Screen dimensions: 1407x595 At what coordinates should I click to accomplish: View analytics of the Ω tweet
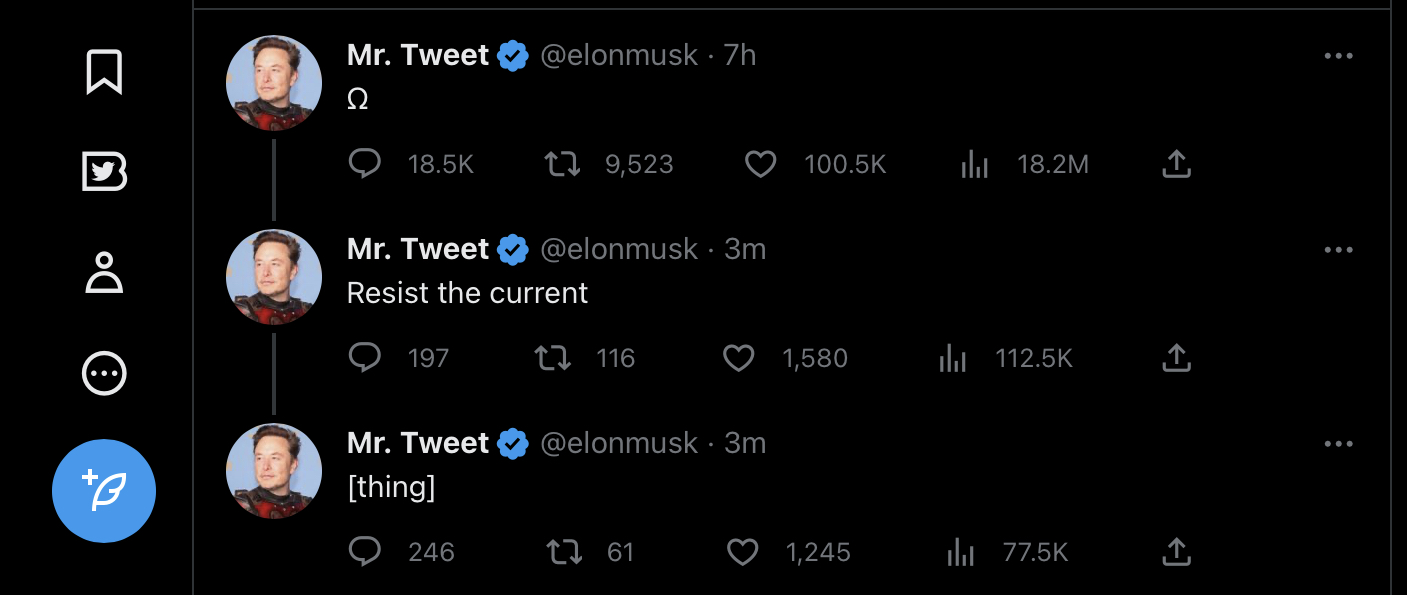(x=974, y=164)
